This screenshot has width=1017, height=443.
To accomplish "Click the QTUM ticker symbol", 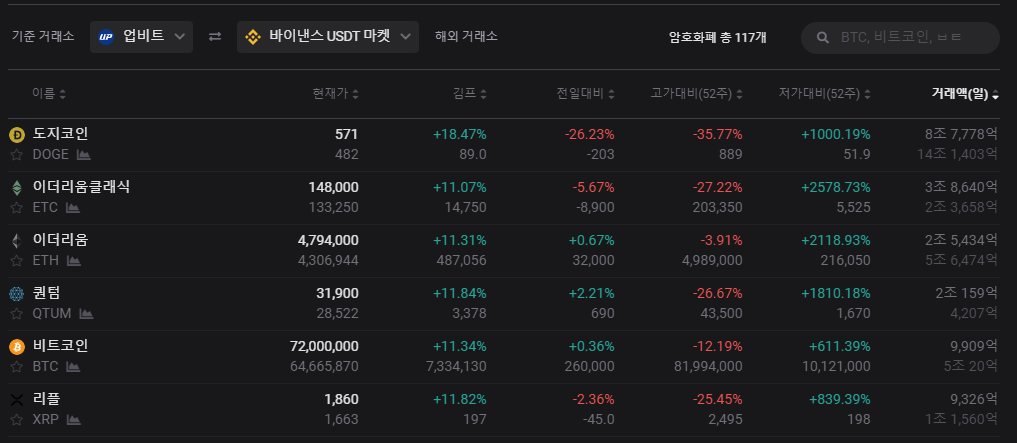I will [52, 314].
